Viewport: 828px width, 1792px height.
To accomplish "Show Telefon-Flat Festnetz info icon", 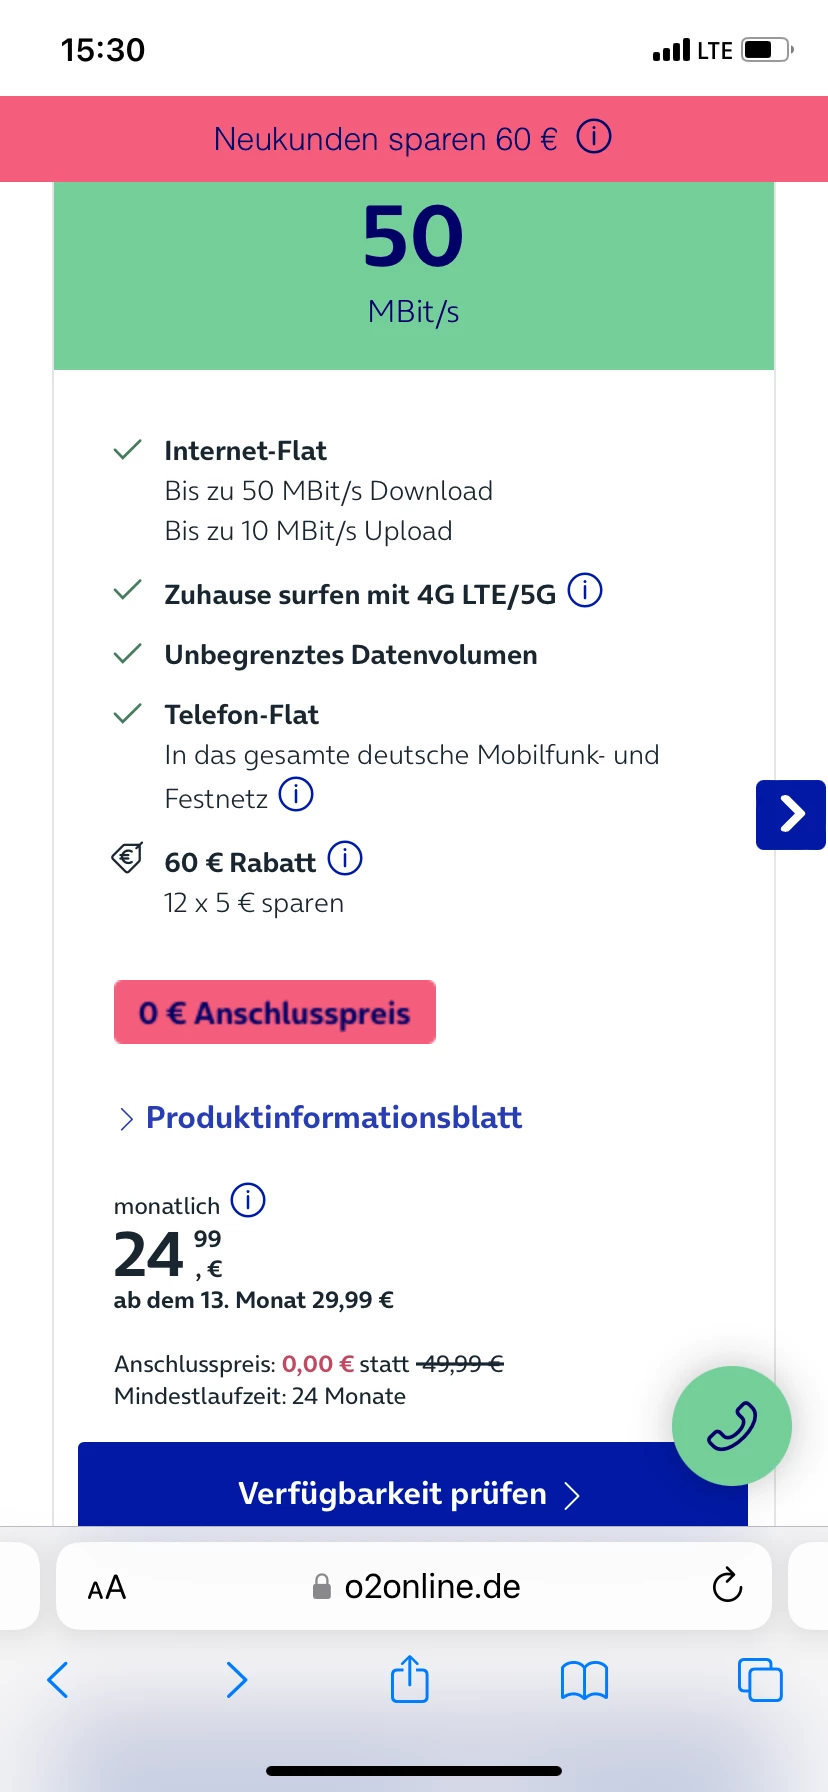I will [296, 795].
